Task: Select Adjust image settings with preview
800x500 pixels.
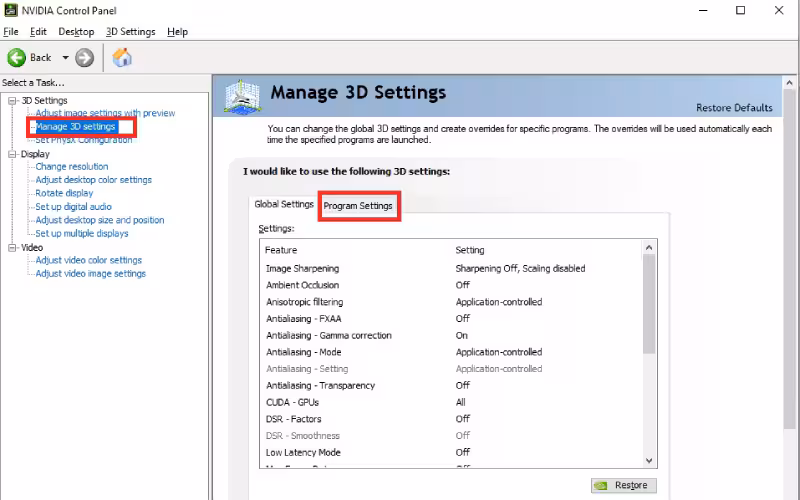Action: coord(105,113)
